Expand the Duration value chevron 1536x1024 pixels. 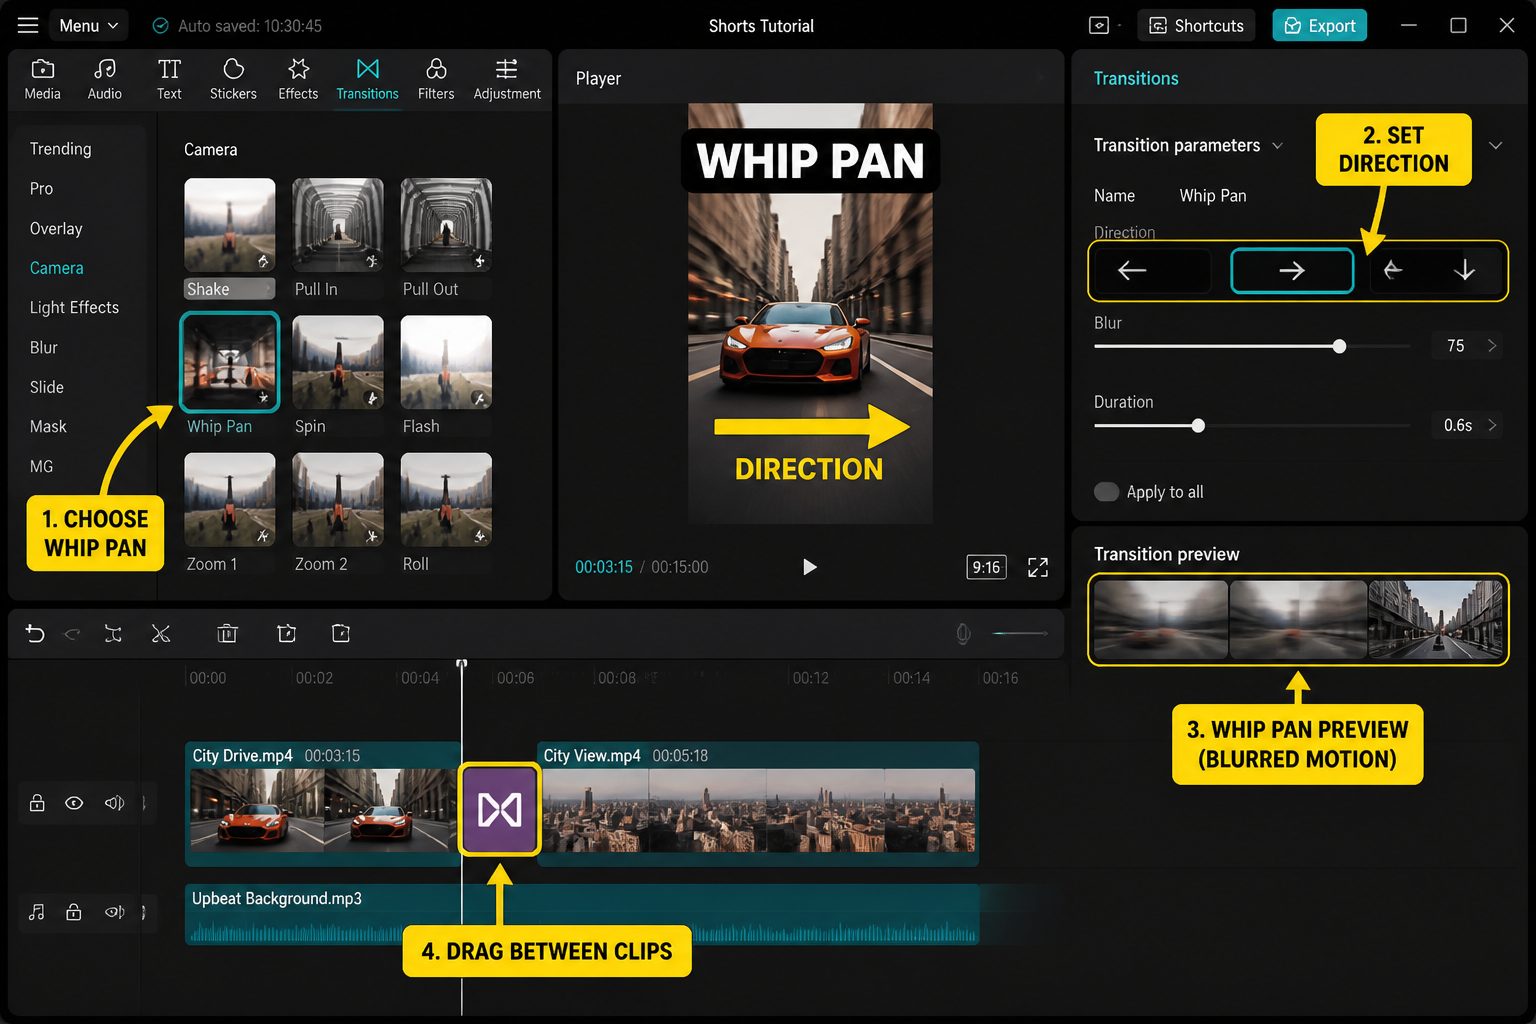1492,426
